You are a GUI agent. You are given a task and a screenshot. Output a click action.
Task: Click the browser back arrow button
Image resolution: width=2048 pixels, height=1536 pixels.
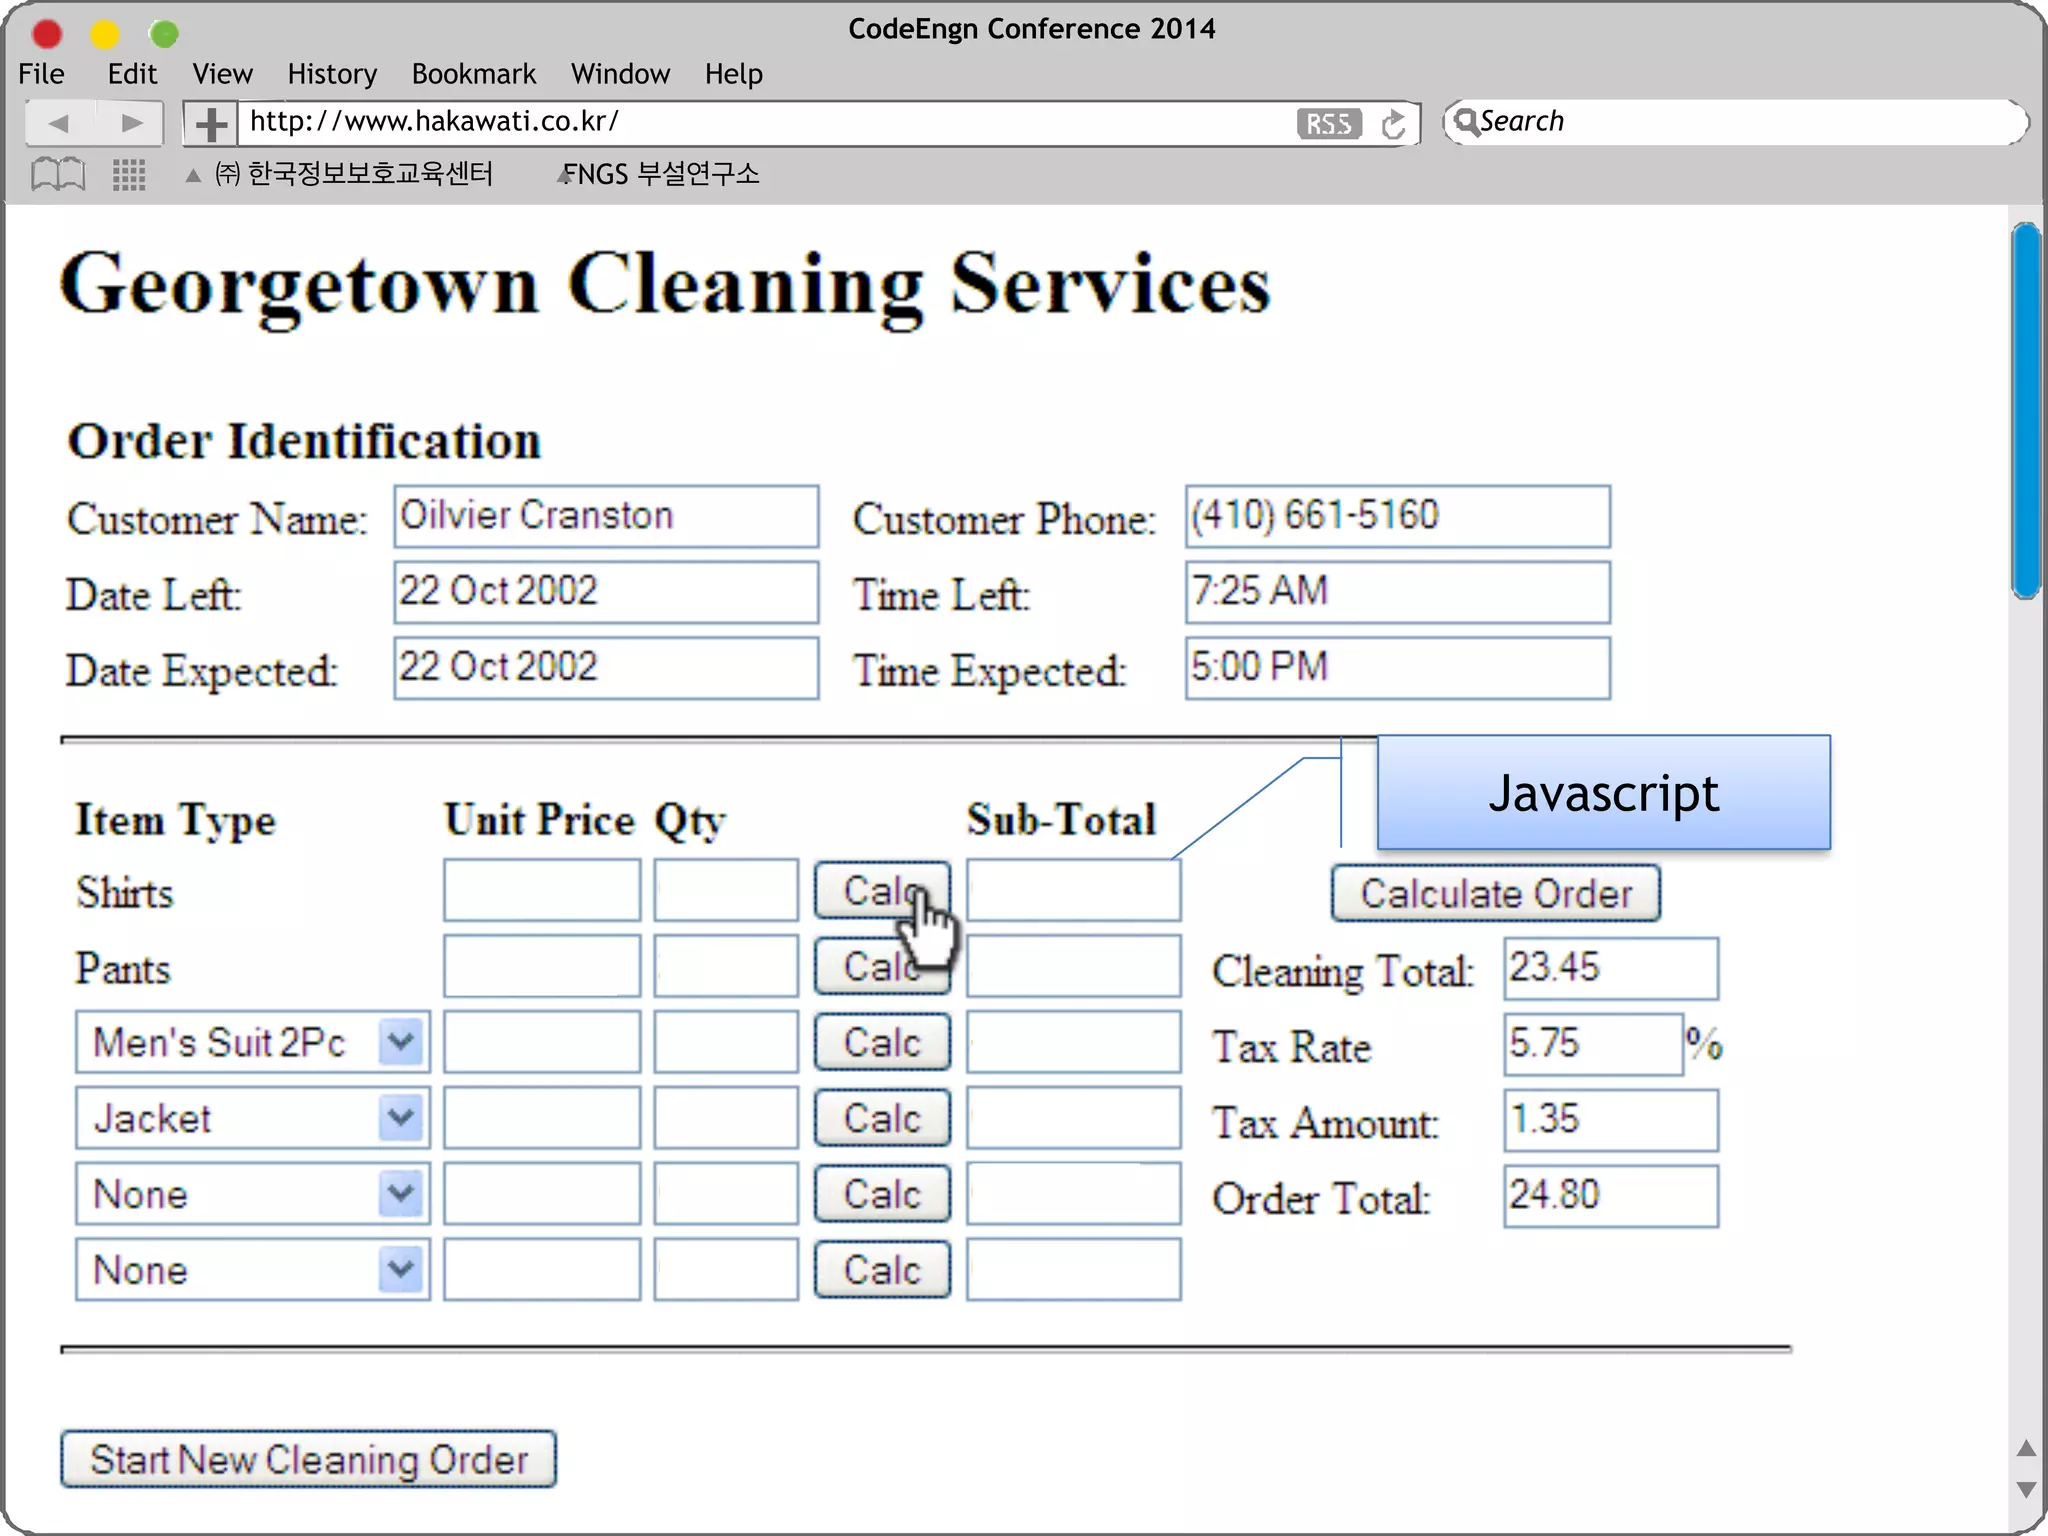pos(59,123)
